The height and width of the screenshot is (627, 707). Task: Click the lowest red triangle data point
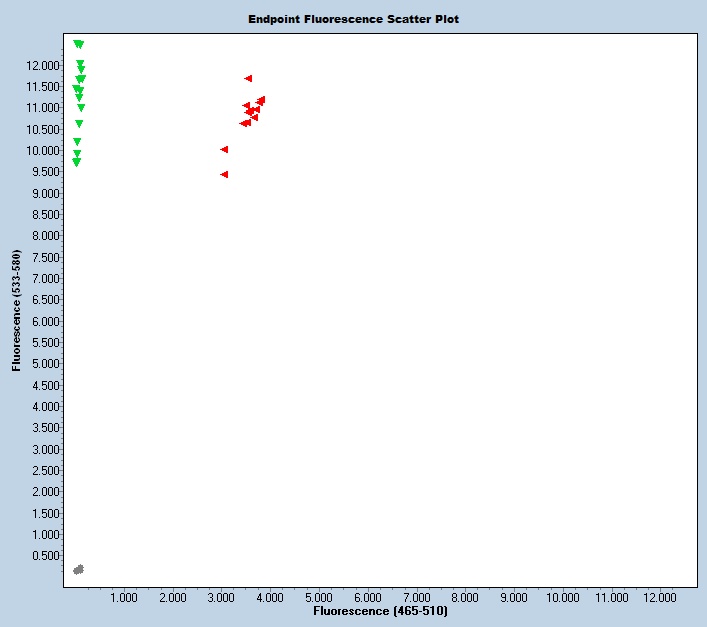pos(224,174)
